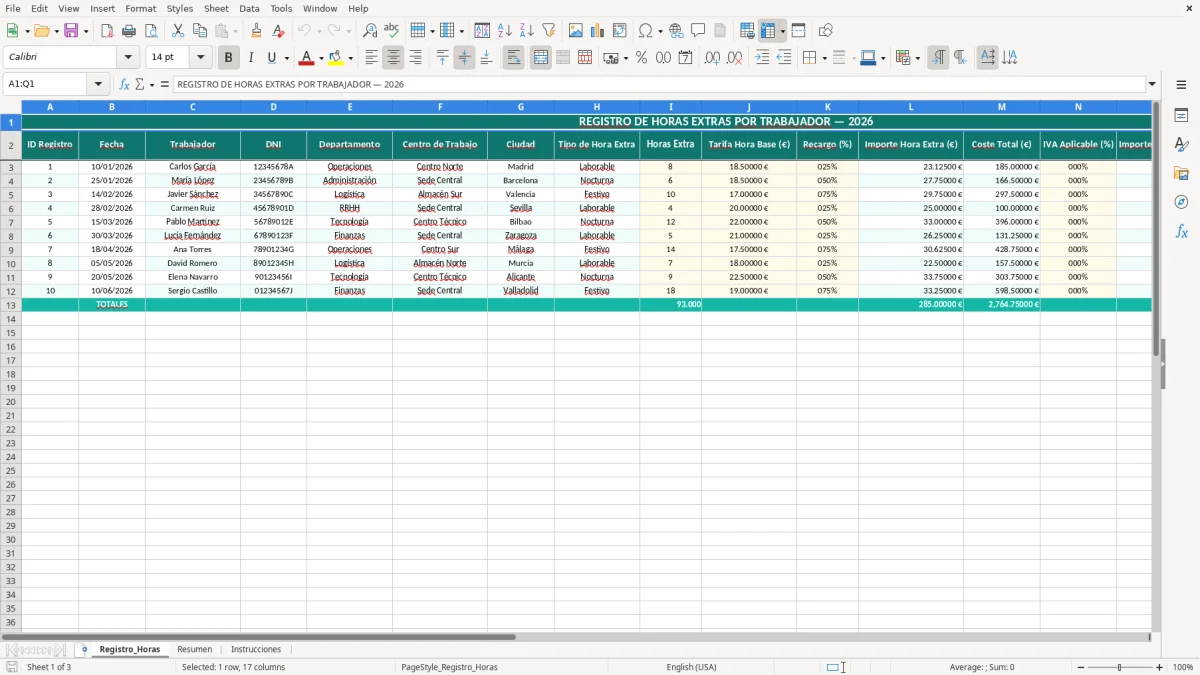This screenshot has width=1200, height=675.
Task: Click the Copy icon
Action: coord(200,31)
